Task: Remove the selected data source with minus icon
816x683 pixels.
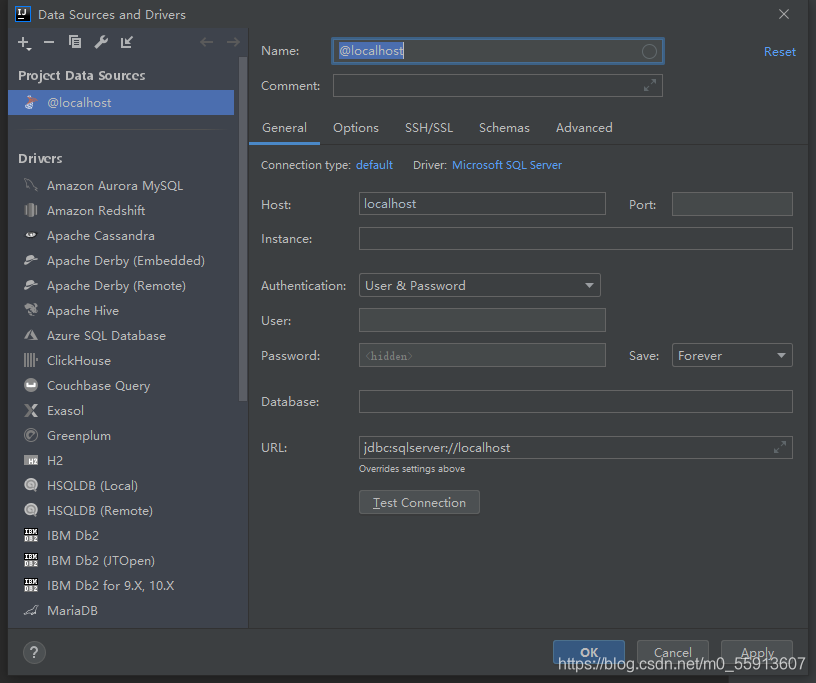Action: [x=49, y=42]
